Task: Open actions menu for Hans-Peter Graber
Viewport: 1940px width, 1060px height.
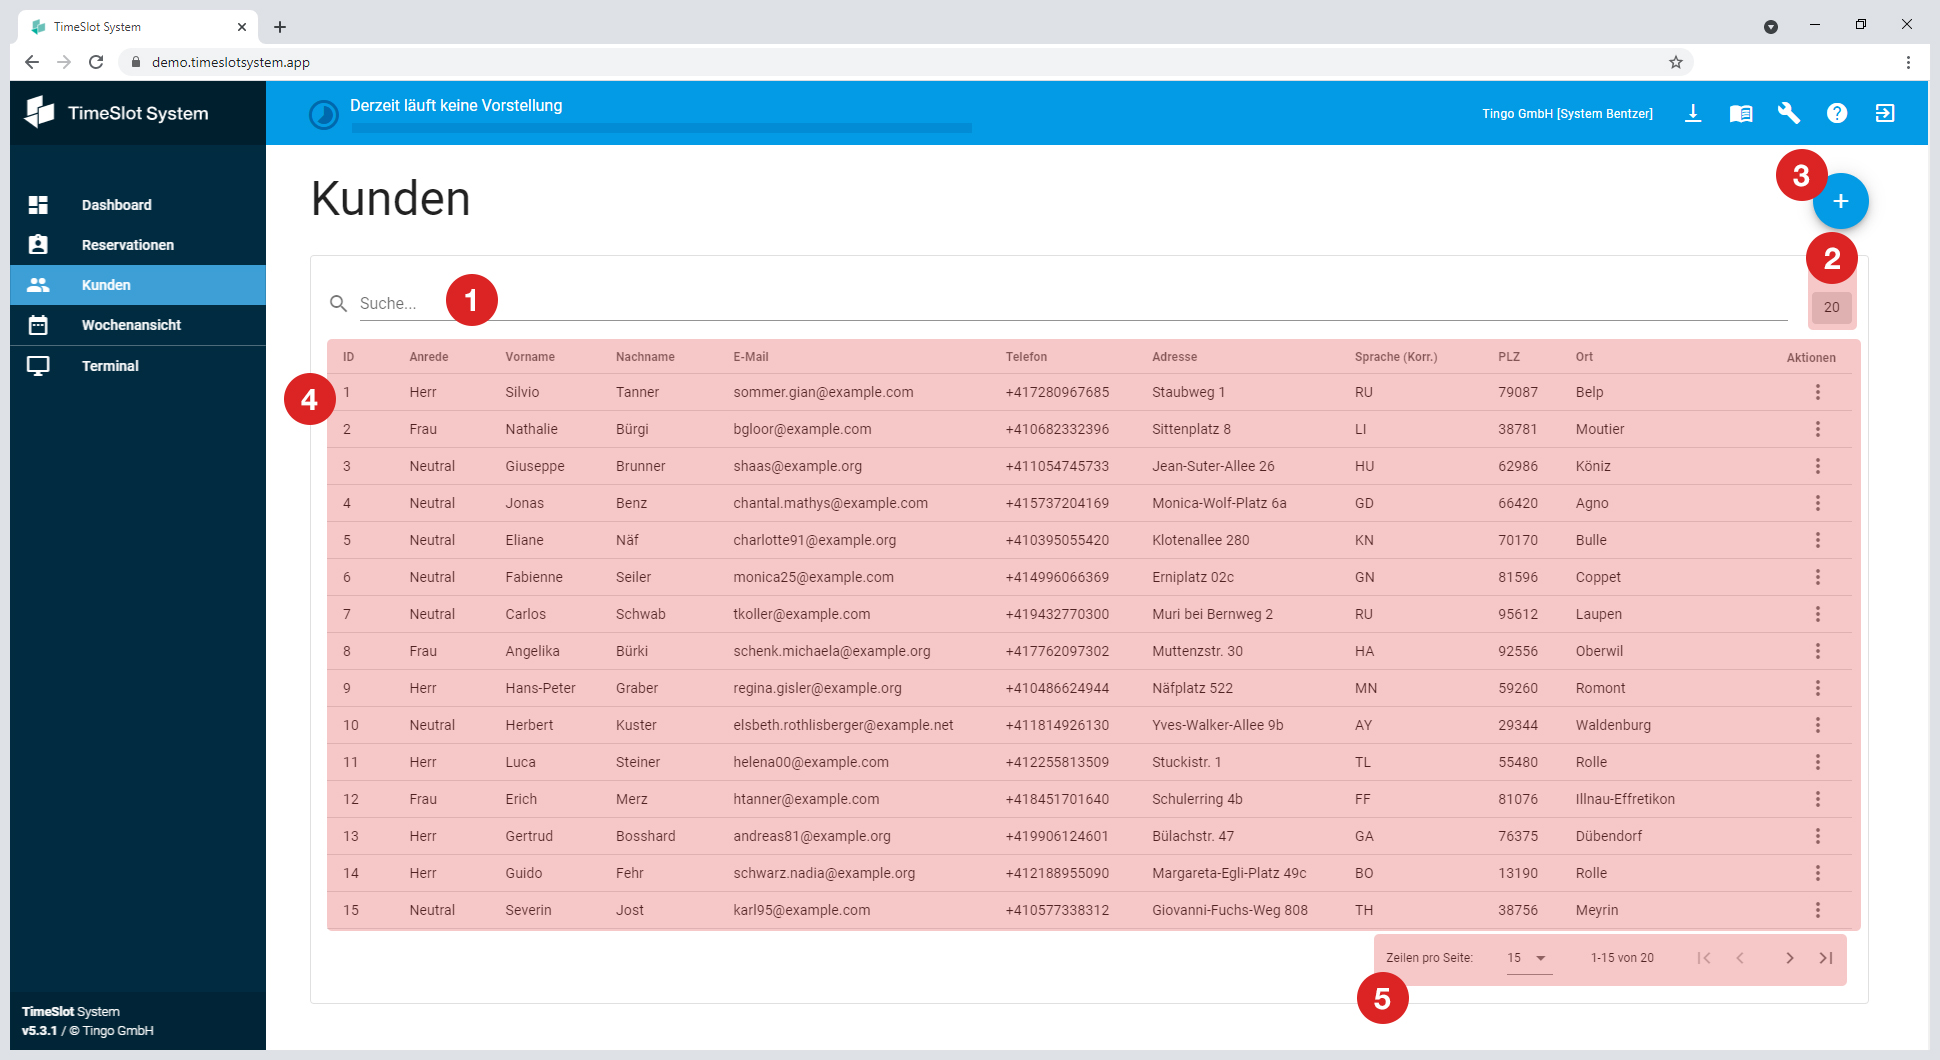Action: (1818, 688)
